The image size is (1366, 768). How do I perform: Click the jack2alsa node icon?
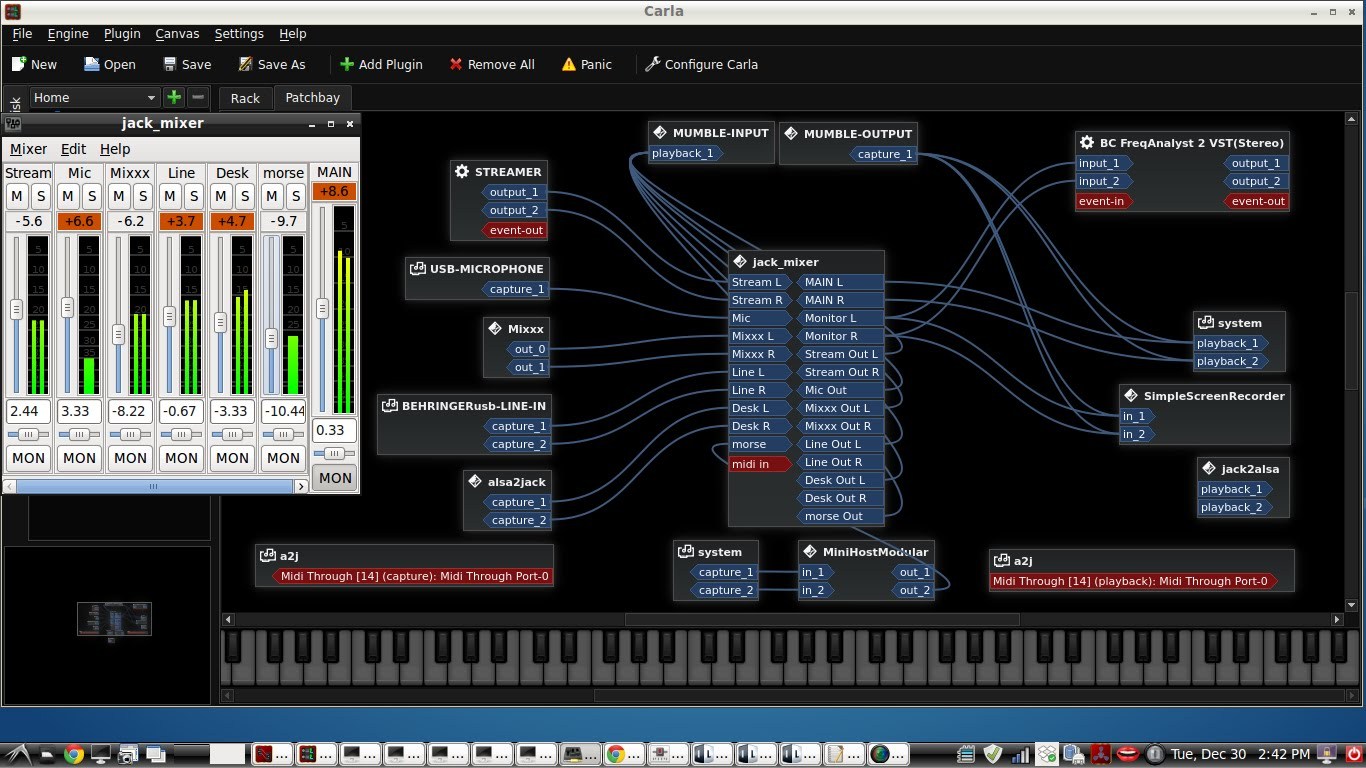tap(1209, 467)
